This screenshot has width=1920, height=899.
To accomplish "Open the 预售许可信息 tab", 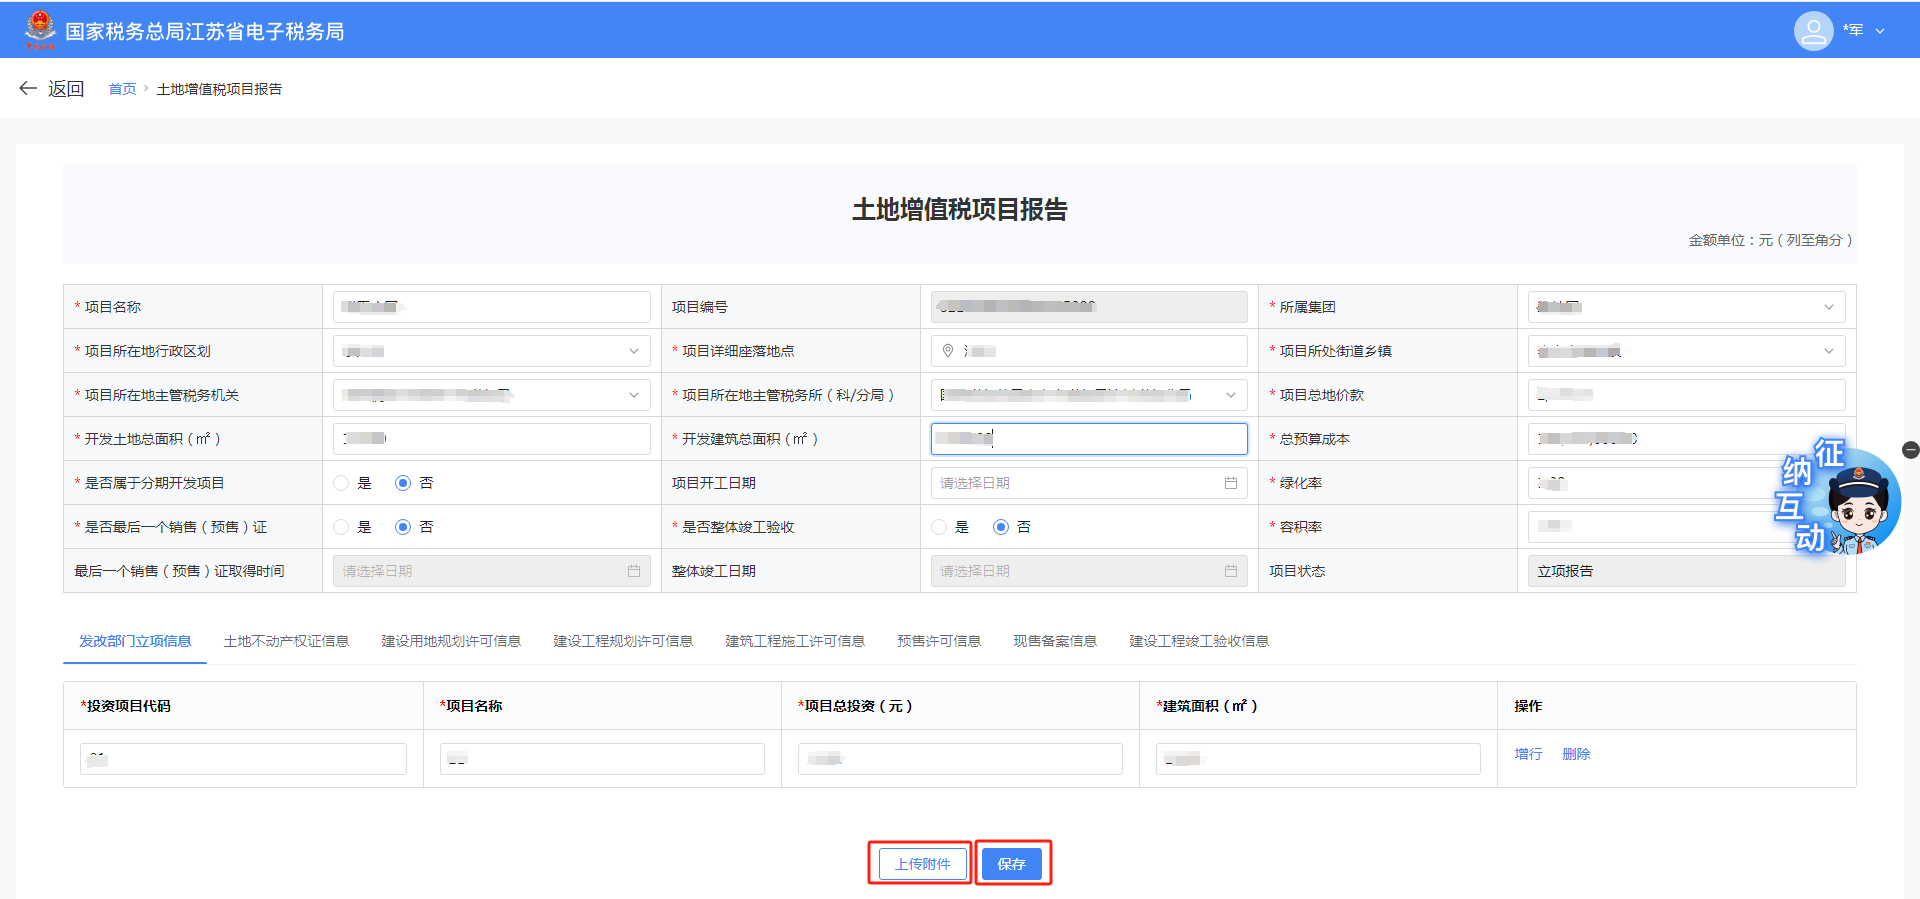I will pos(938,641).
